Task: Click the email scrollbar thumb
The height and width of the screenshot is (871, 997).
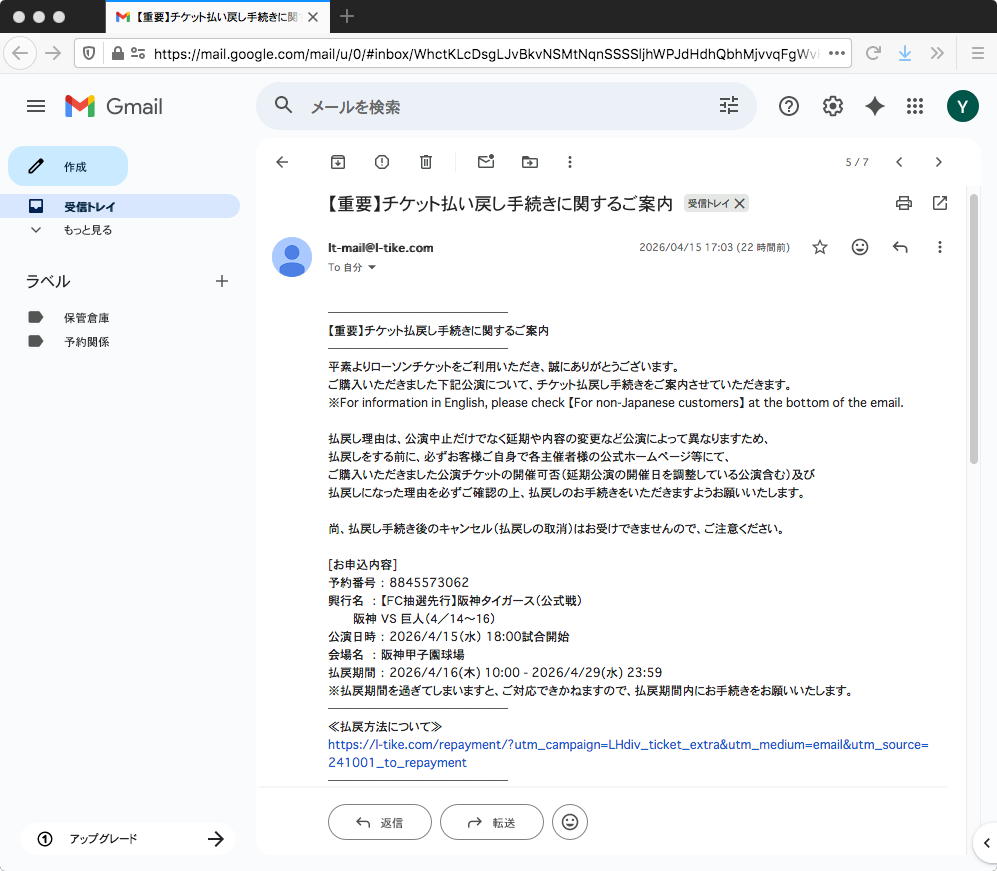Action: [x=973, y=329]
